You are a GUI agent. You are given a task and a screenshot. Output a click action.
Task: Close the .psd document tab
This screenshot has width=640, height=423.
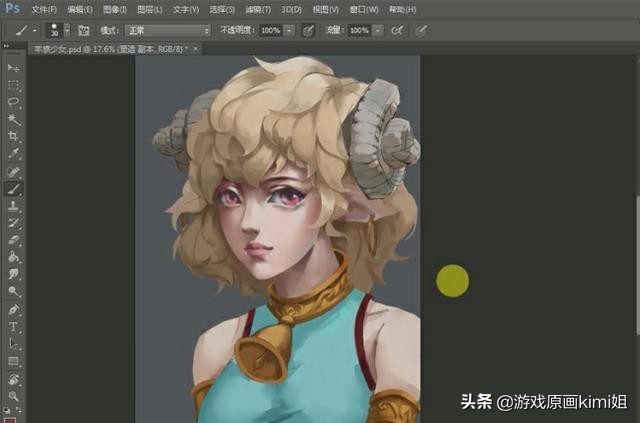196,49
